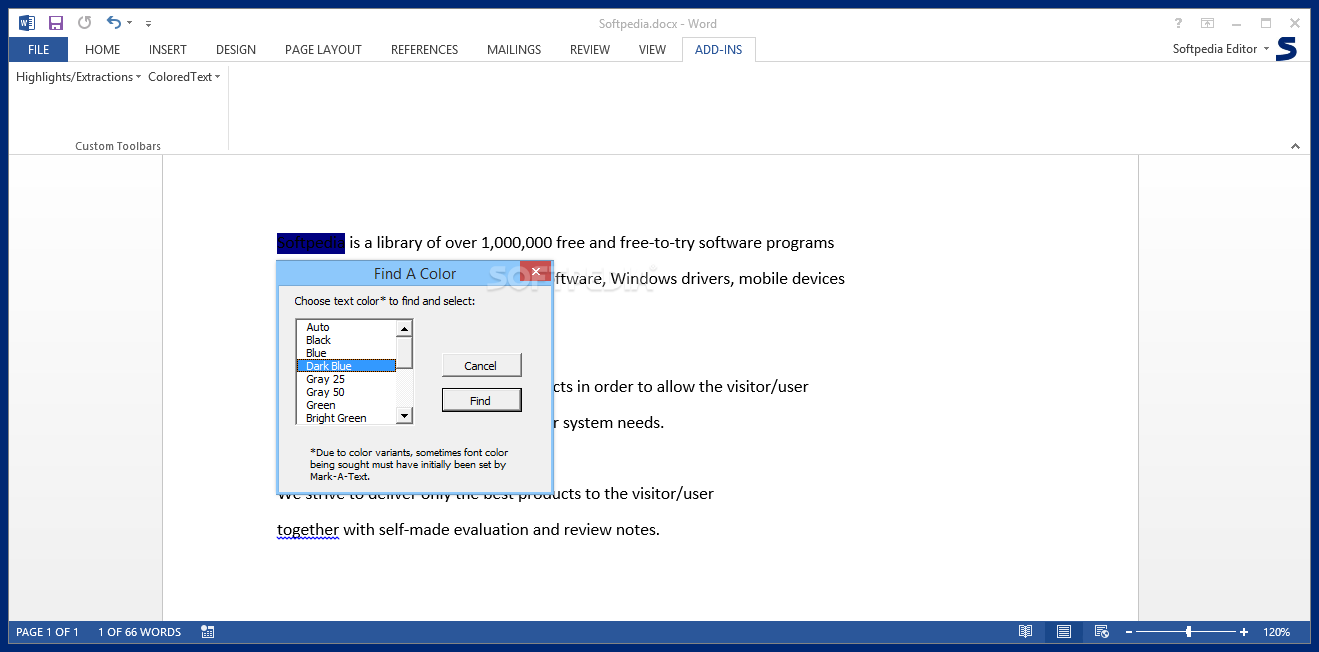This screenshot has width=1319, height=652.
Task: Select Blue in the color list
Action: coord(346,353)
